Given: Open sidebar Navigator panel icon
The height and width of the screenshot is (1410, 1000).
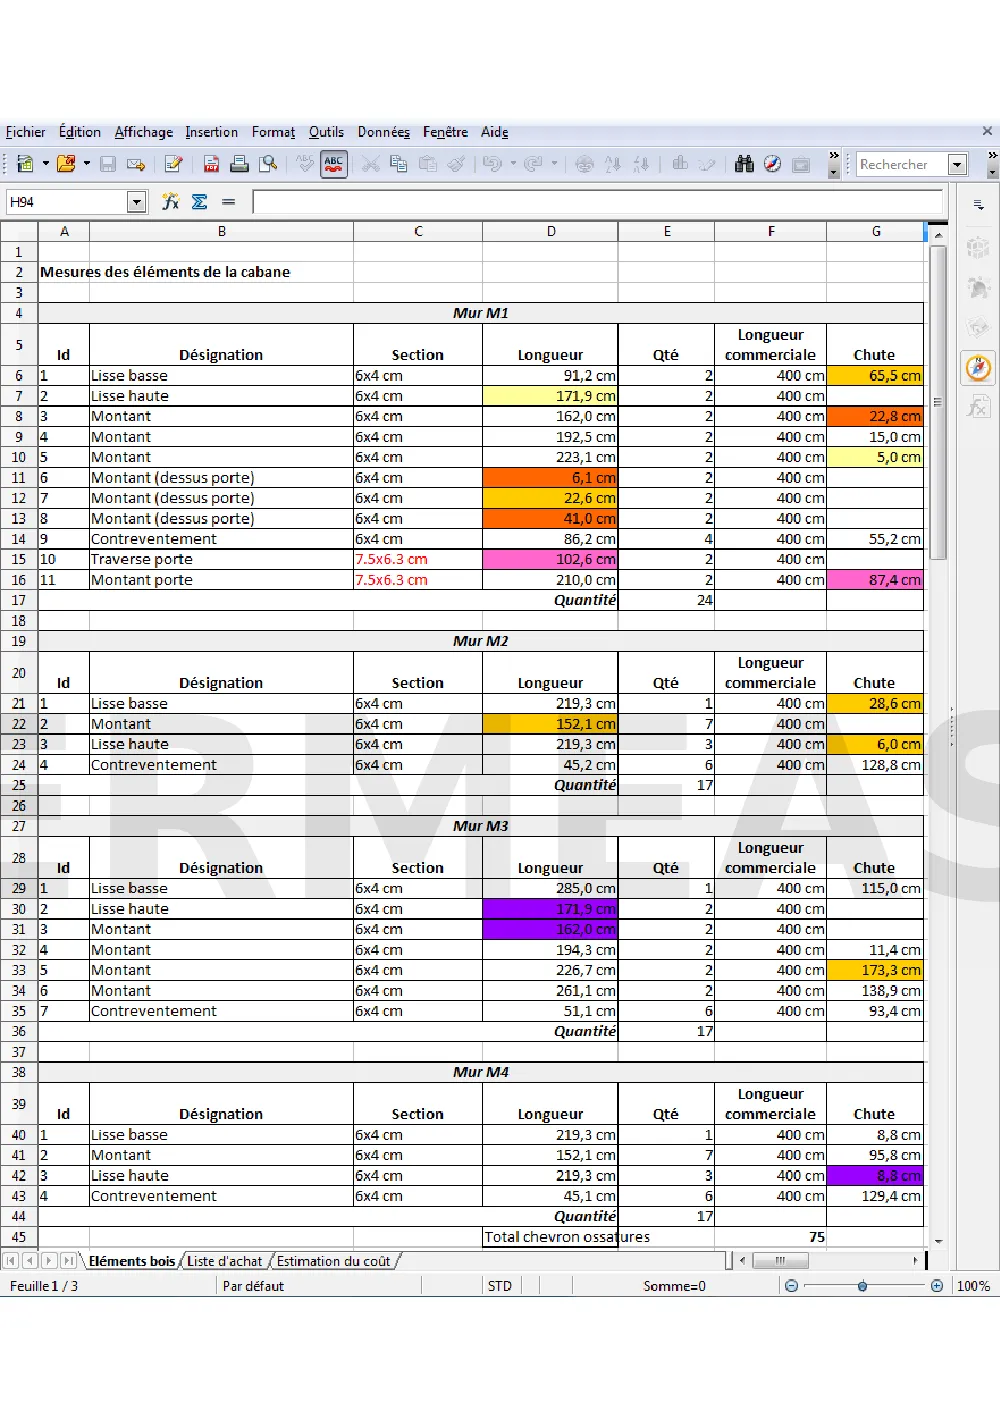Looking at the screenshot, I should tap(978, 368).
